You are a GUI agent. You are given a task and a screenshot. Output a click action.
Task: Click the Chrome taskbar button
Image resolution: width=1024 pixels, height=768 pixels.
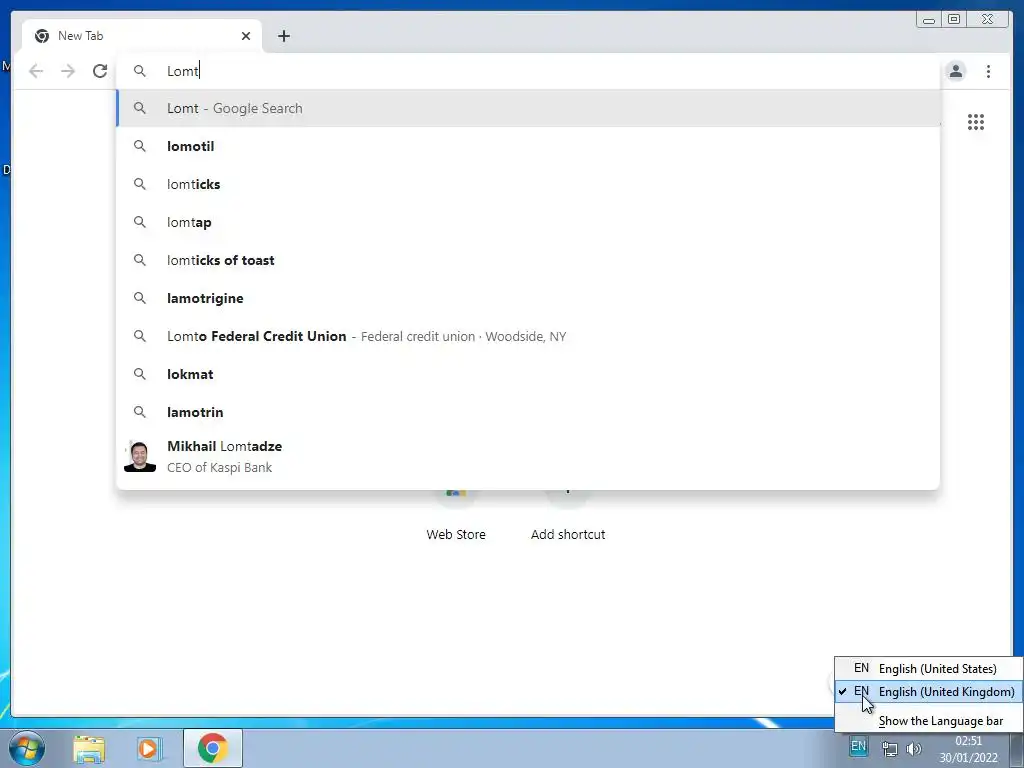point(212,748)
